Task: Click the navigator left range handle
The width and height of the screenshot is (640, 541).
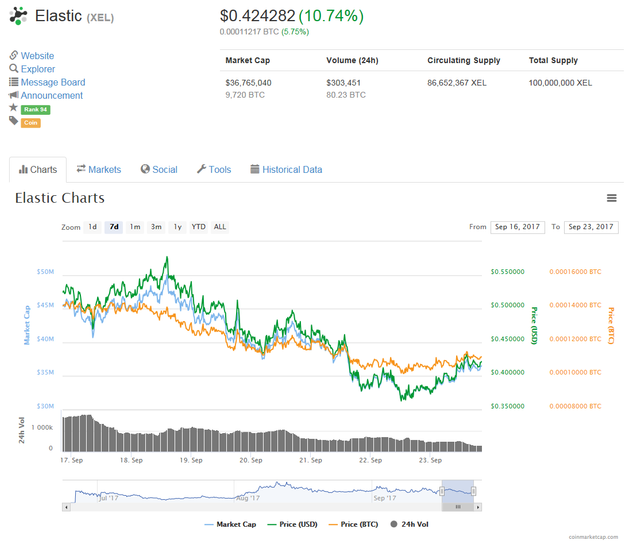Action: point(442,491)
